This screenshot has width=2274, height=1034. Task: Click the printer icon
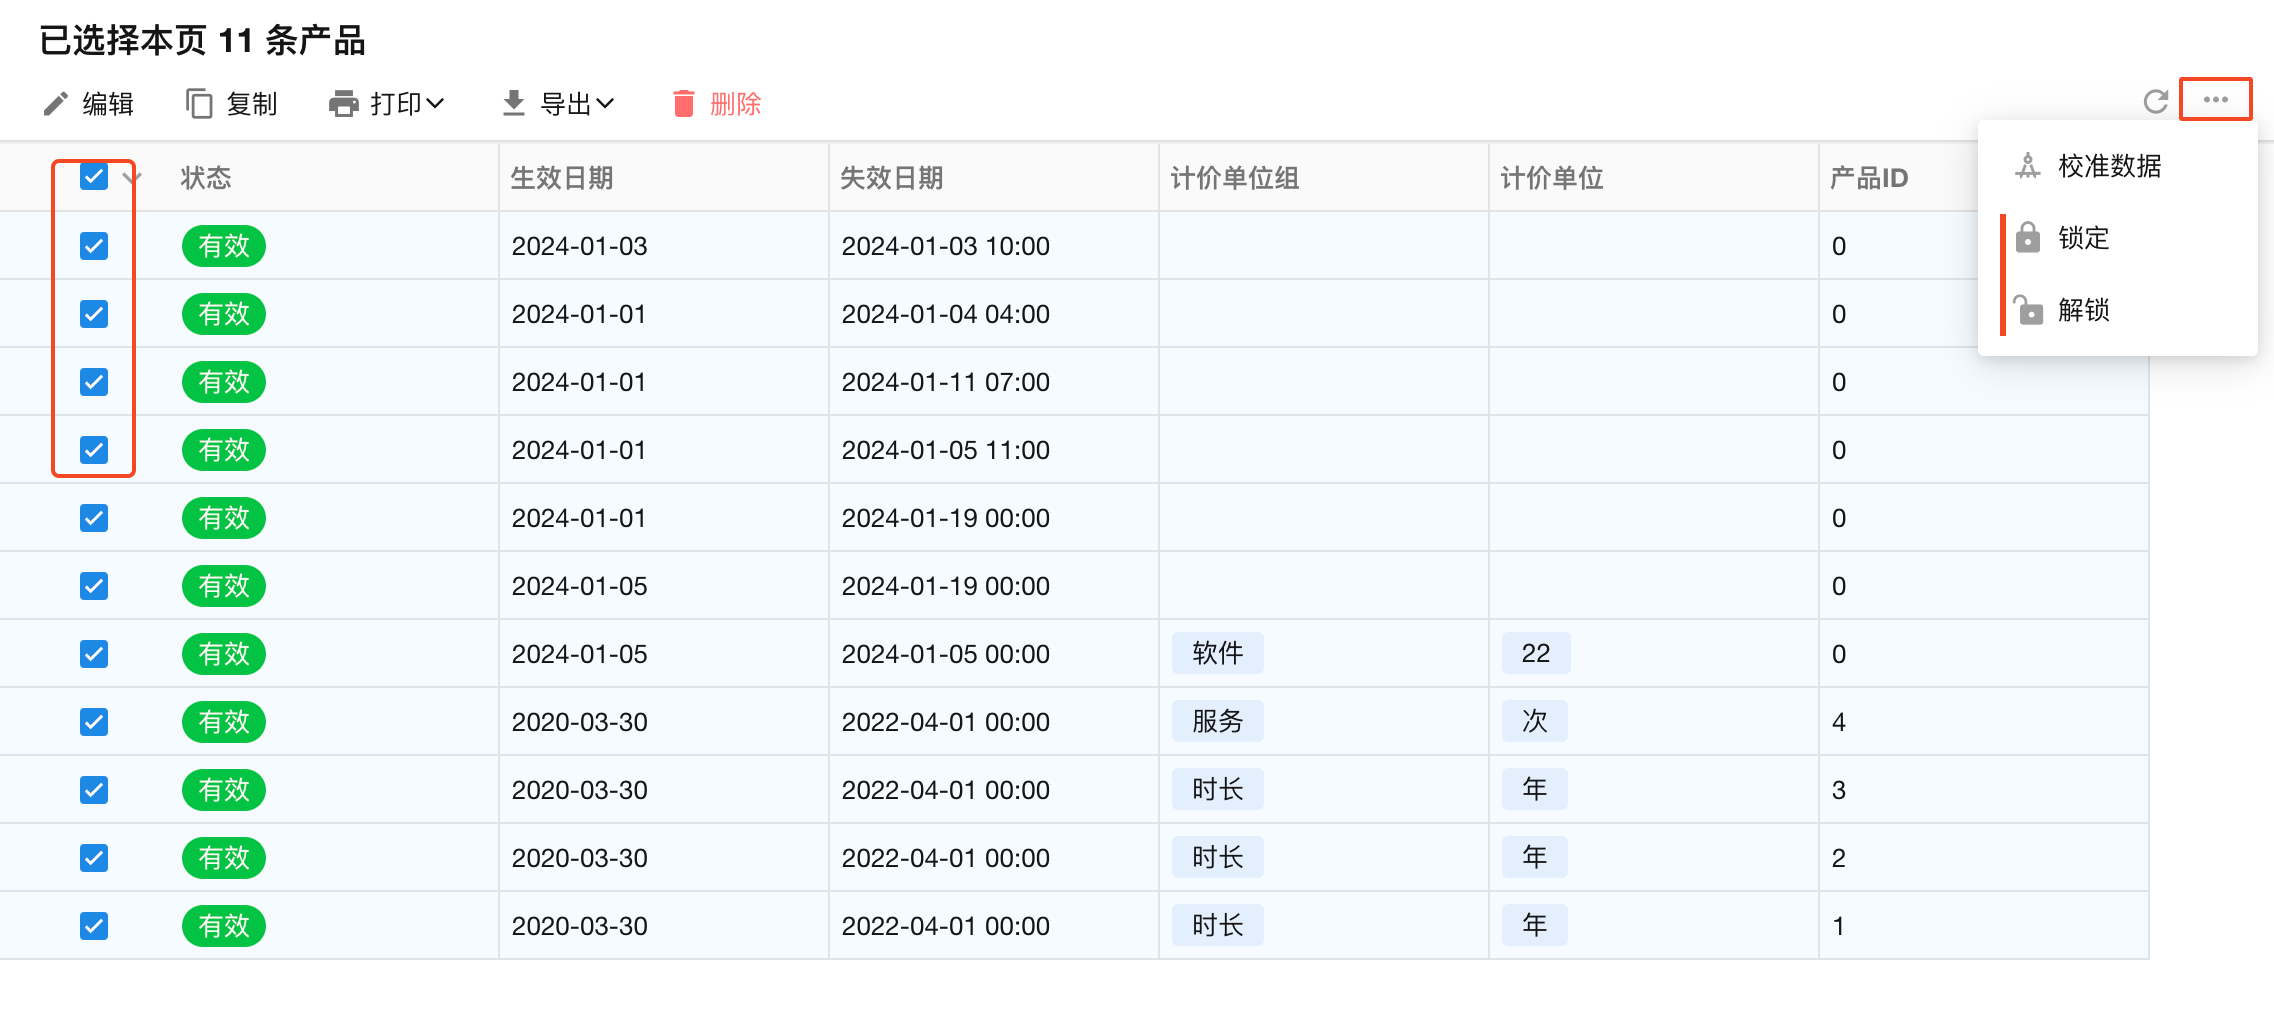tap(343, 104)
